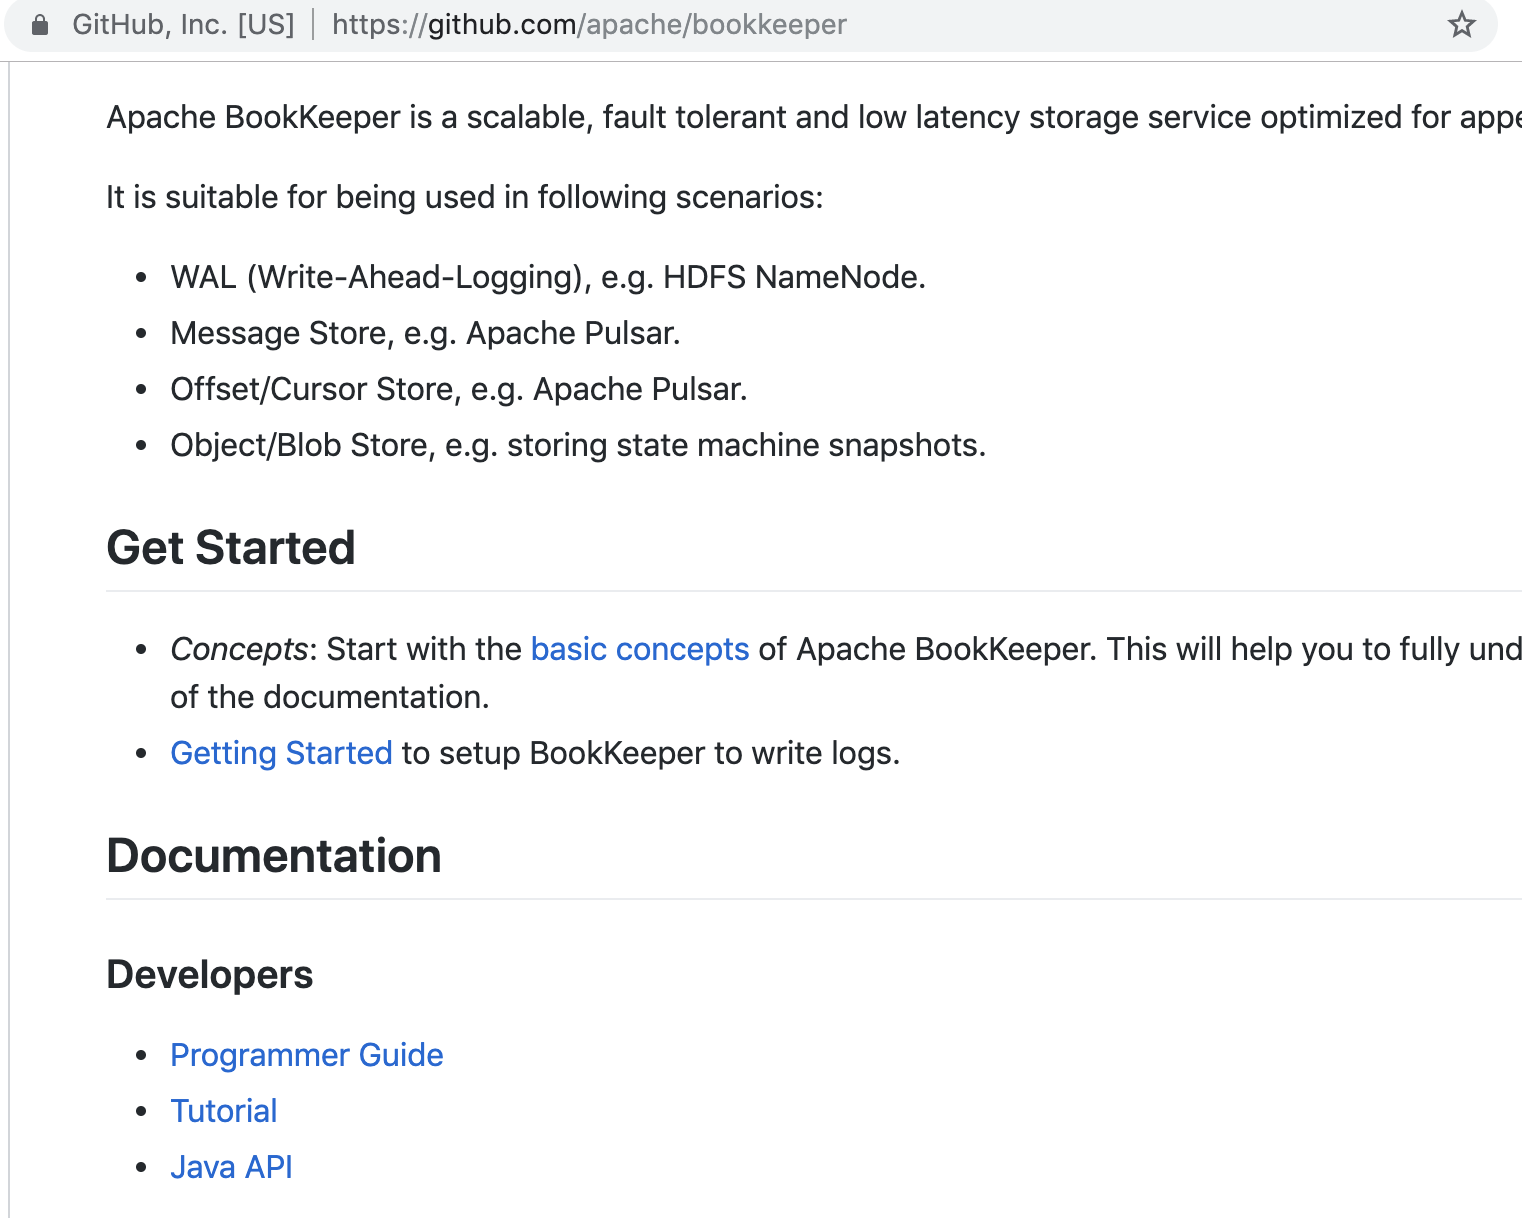
Task: Click the Get Started section heading
Action: (x=230, y=547)
